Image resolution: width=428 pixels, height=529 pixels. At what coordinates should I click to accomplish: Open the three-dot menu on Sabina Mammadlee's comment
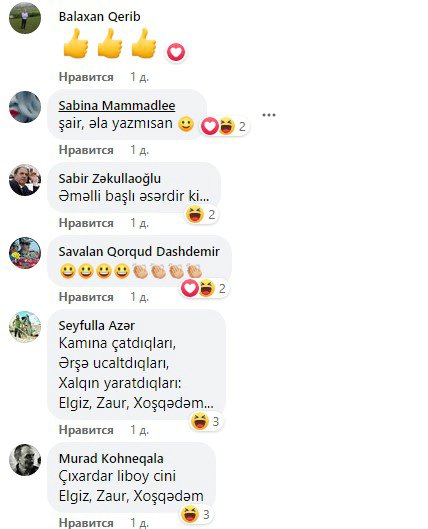click(x=269, y=115)
